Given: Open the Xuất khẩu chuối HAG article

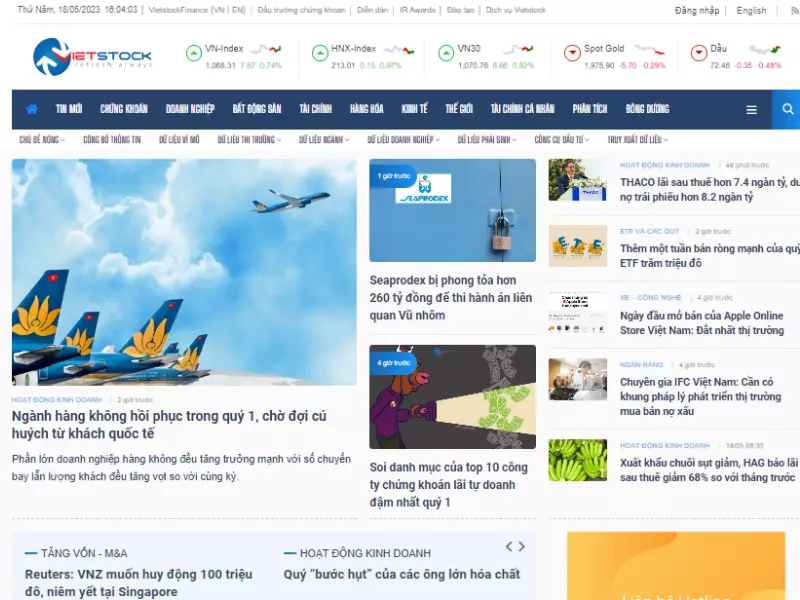Looking at the screenshot, I should [x=709, y=470].
